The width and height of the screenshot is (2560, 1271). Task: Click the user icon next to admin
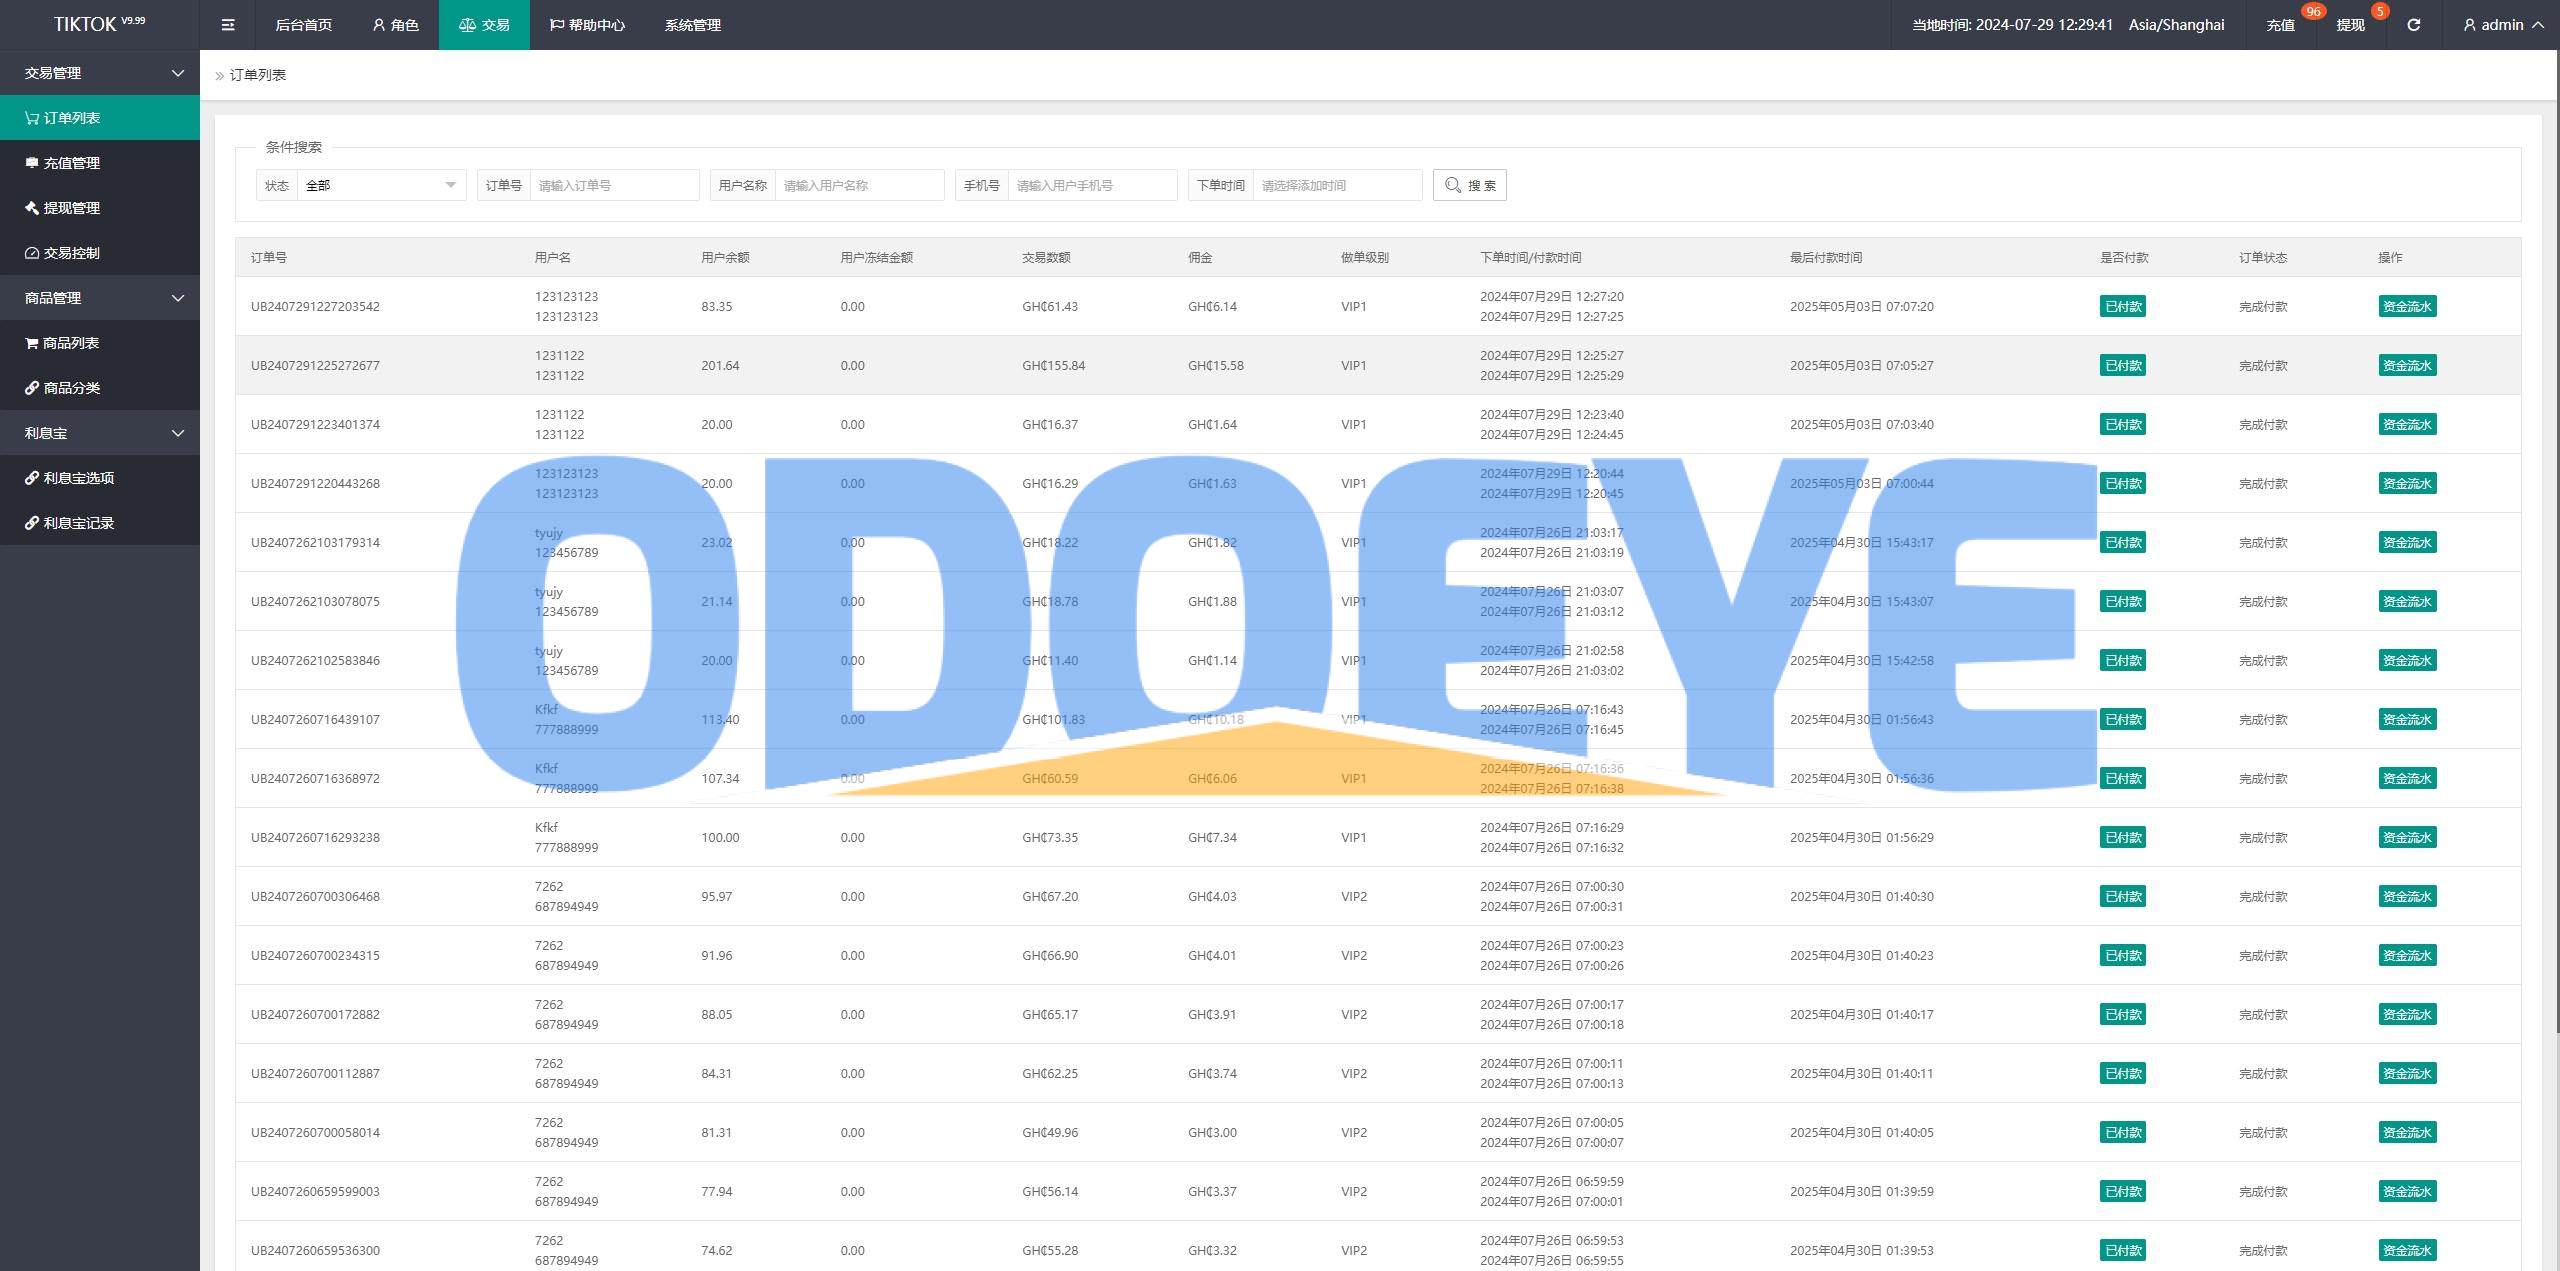pyautogui.click(x=2469, y=25)
